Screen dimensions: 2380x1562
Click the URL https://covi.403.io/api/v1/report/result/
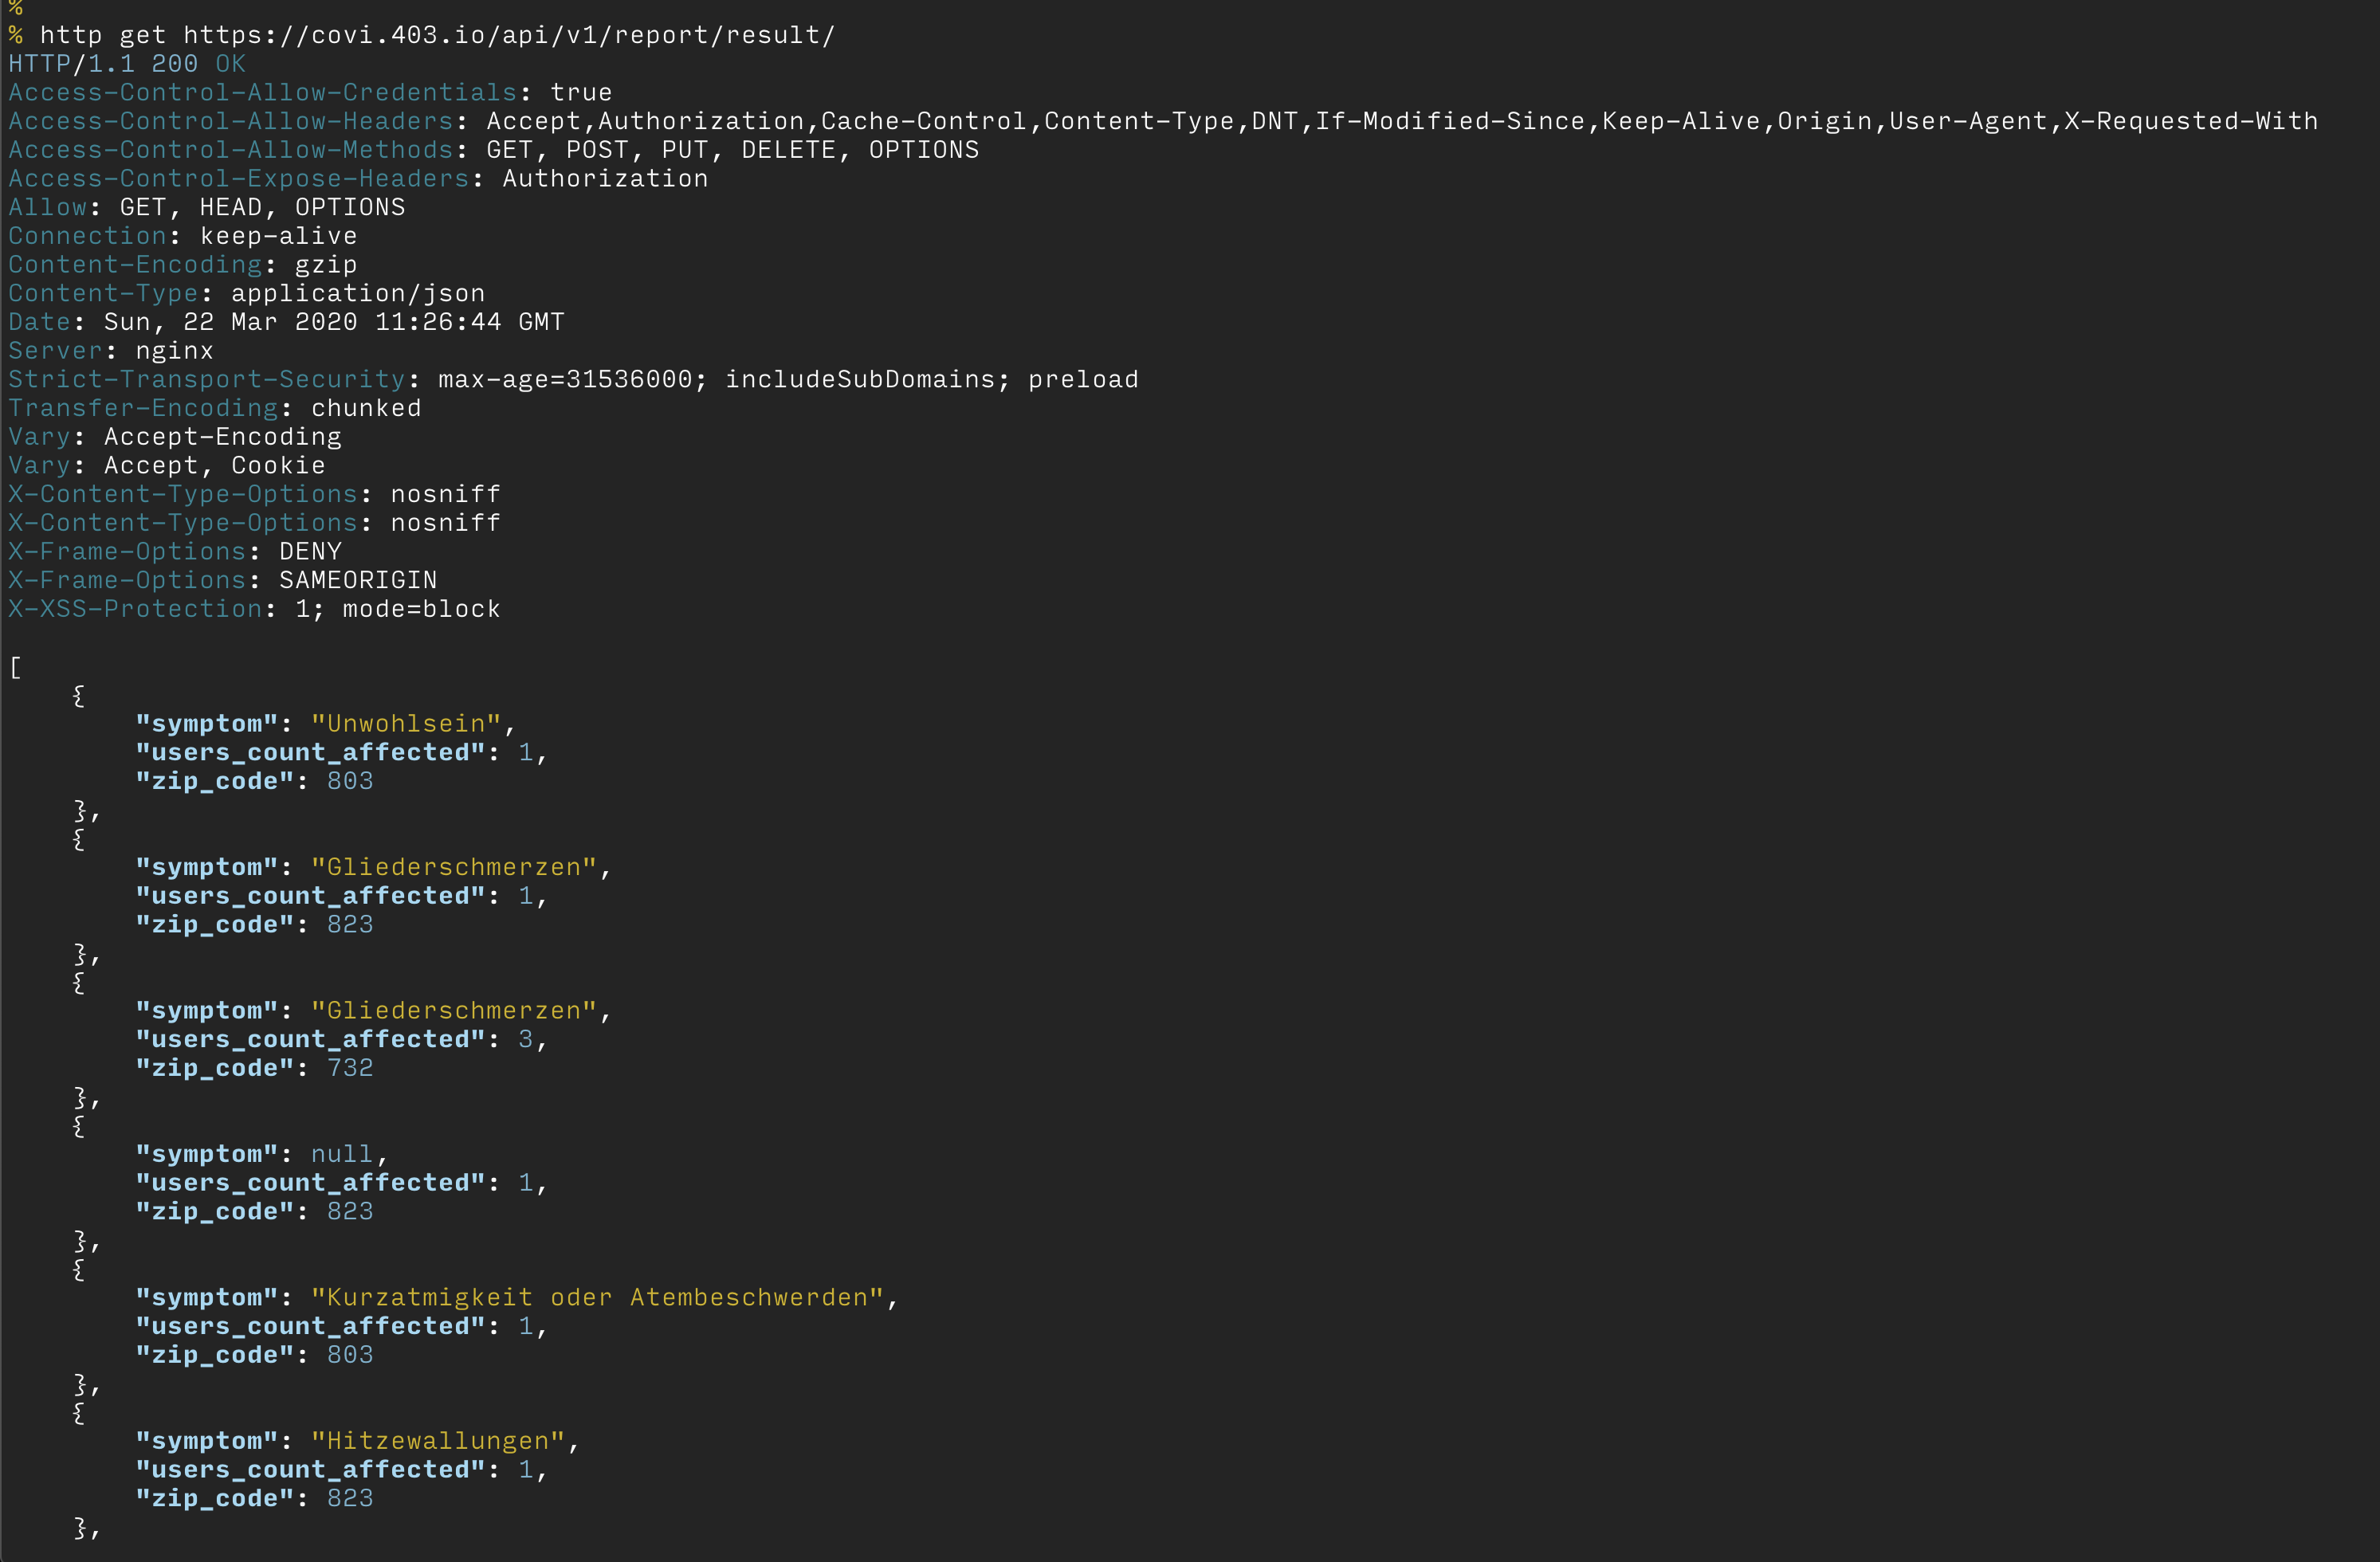point(508,35)
